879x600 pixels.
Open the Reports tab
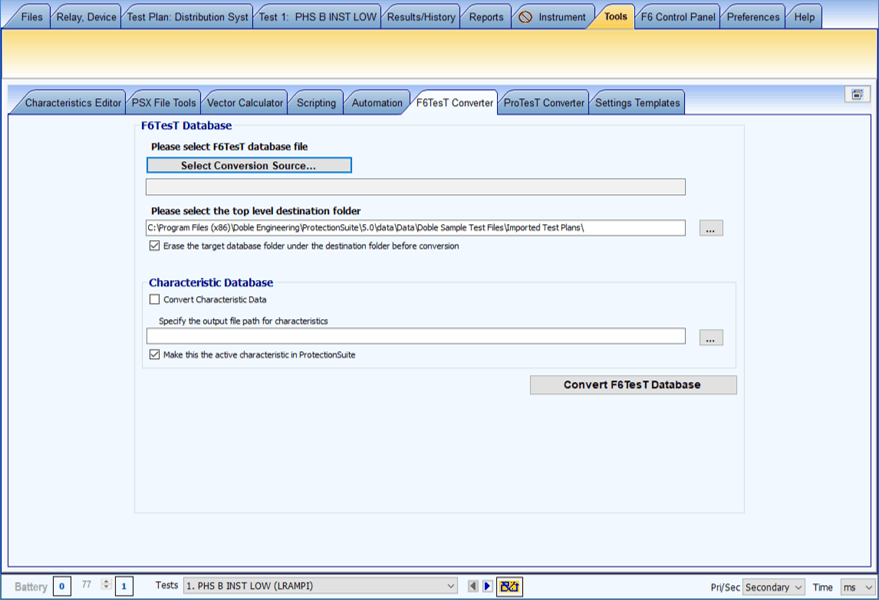(x=486, y=17)
